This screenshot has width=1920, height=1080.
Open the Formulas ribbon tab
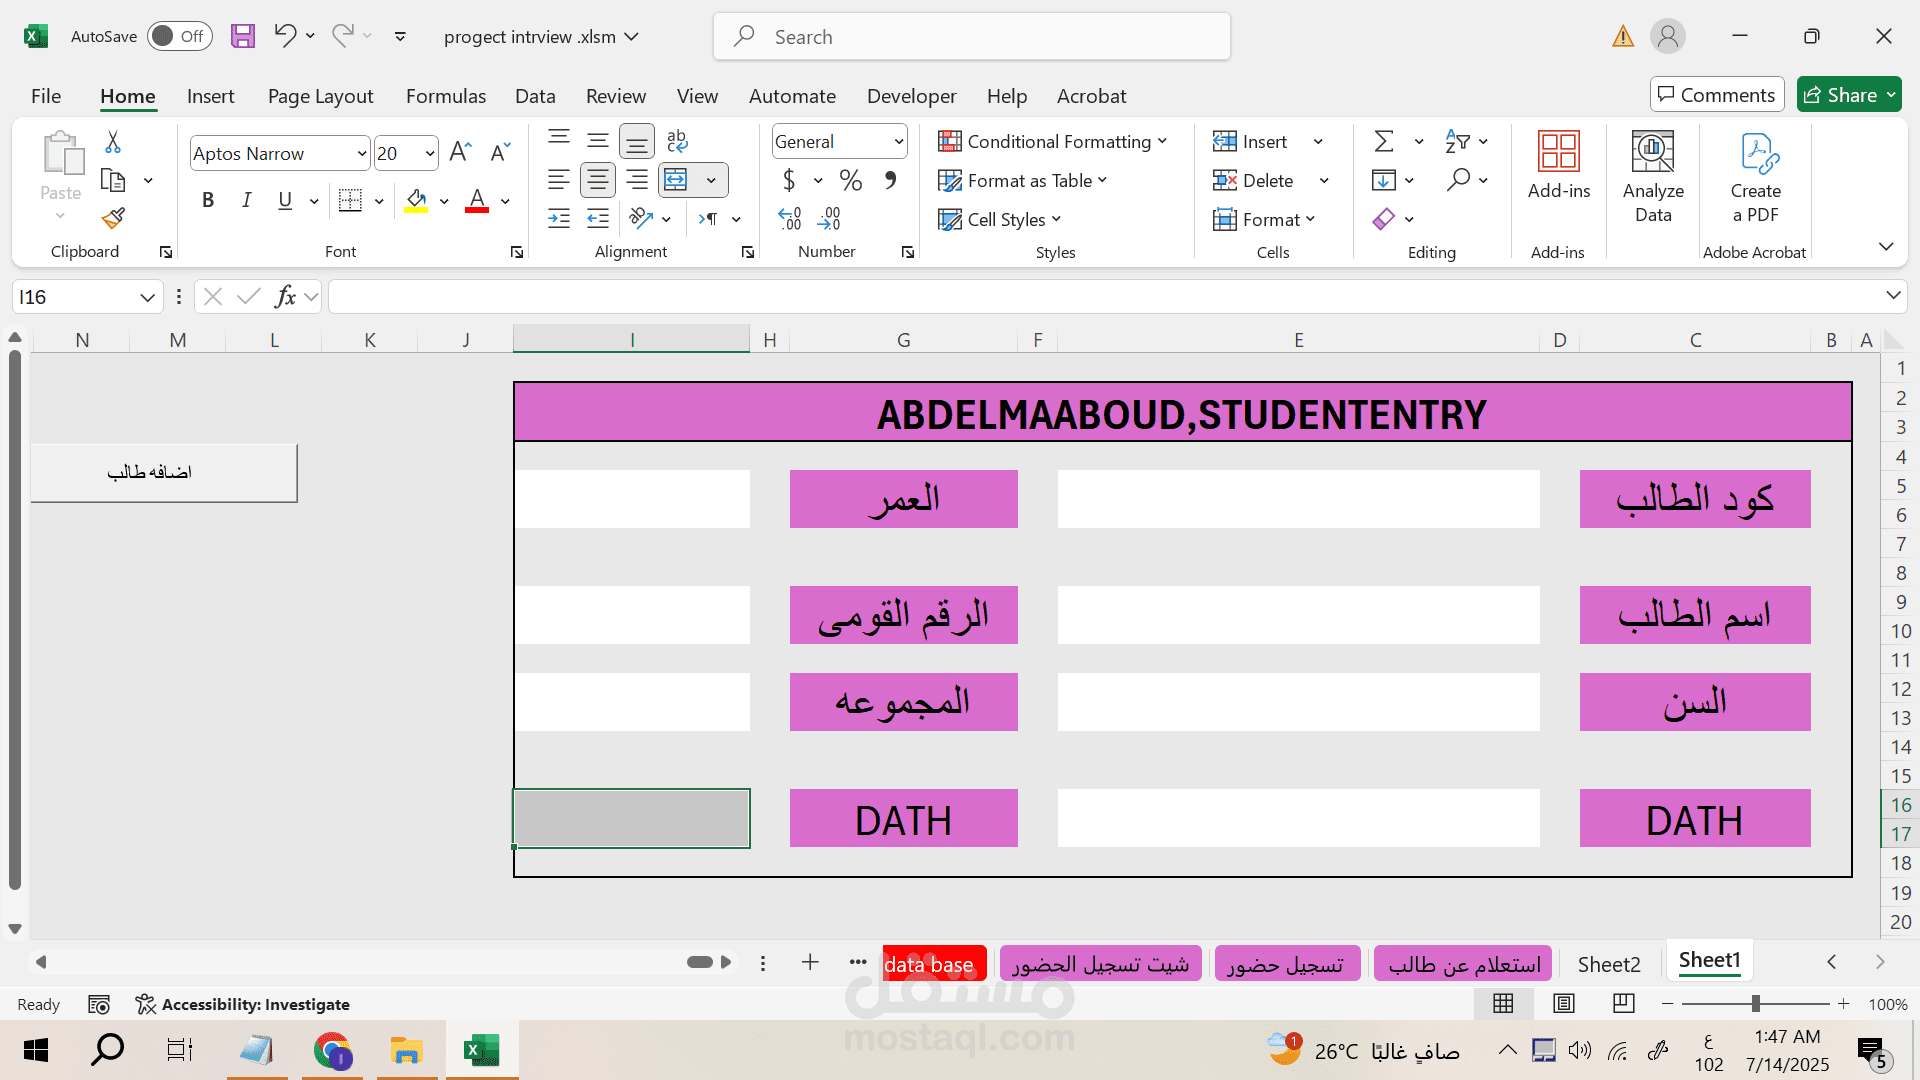pos(445,96)
